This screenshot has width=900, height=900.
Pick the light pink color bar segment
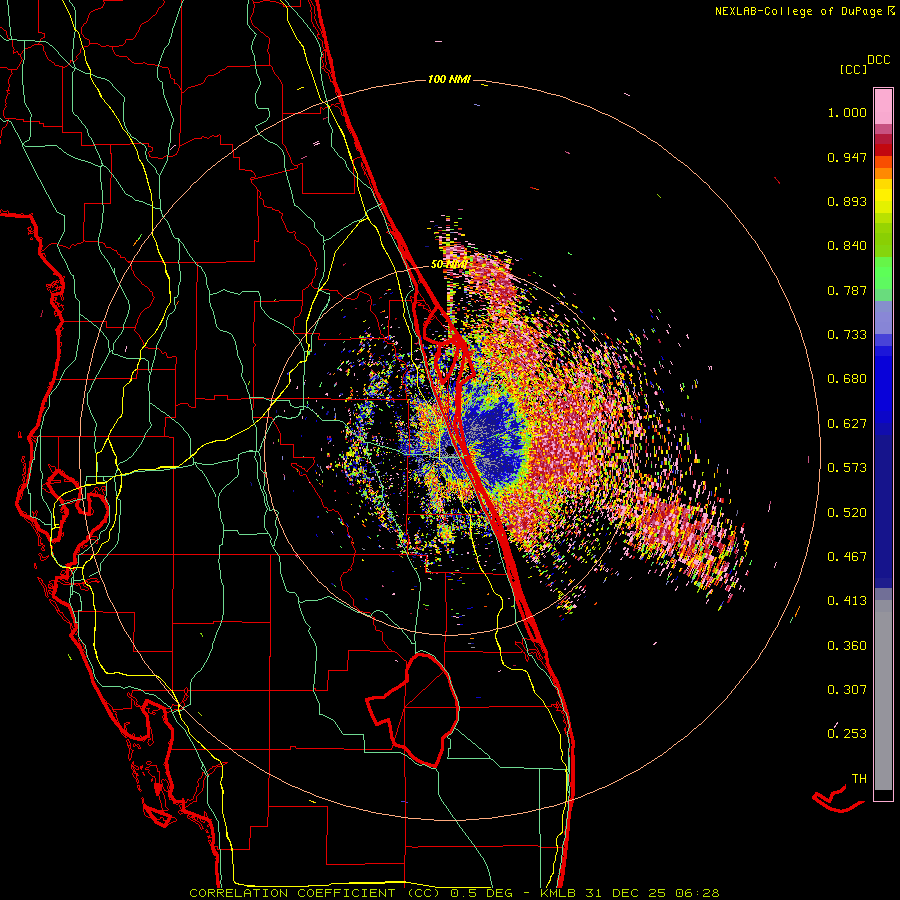coord(883,106)
